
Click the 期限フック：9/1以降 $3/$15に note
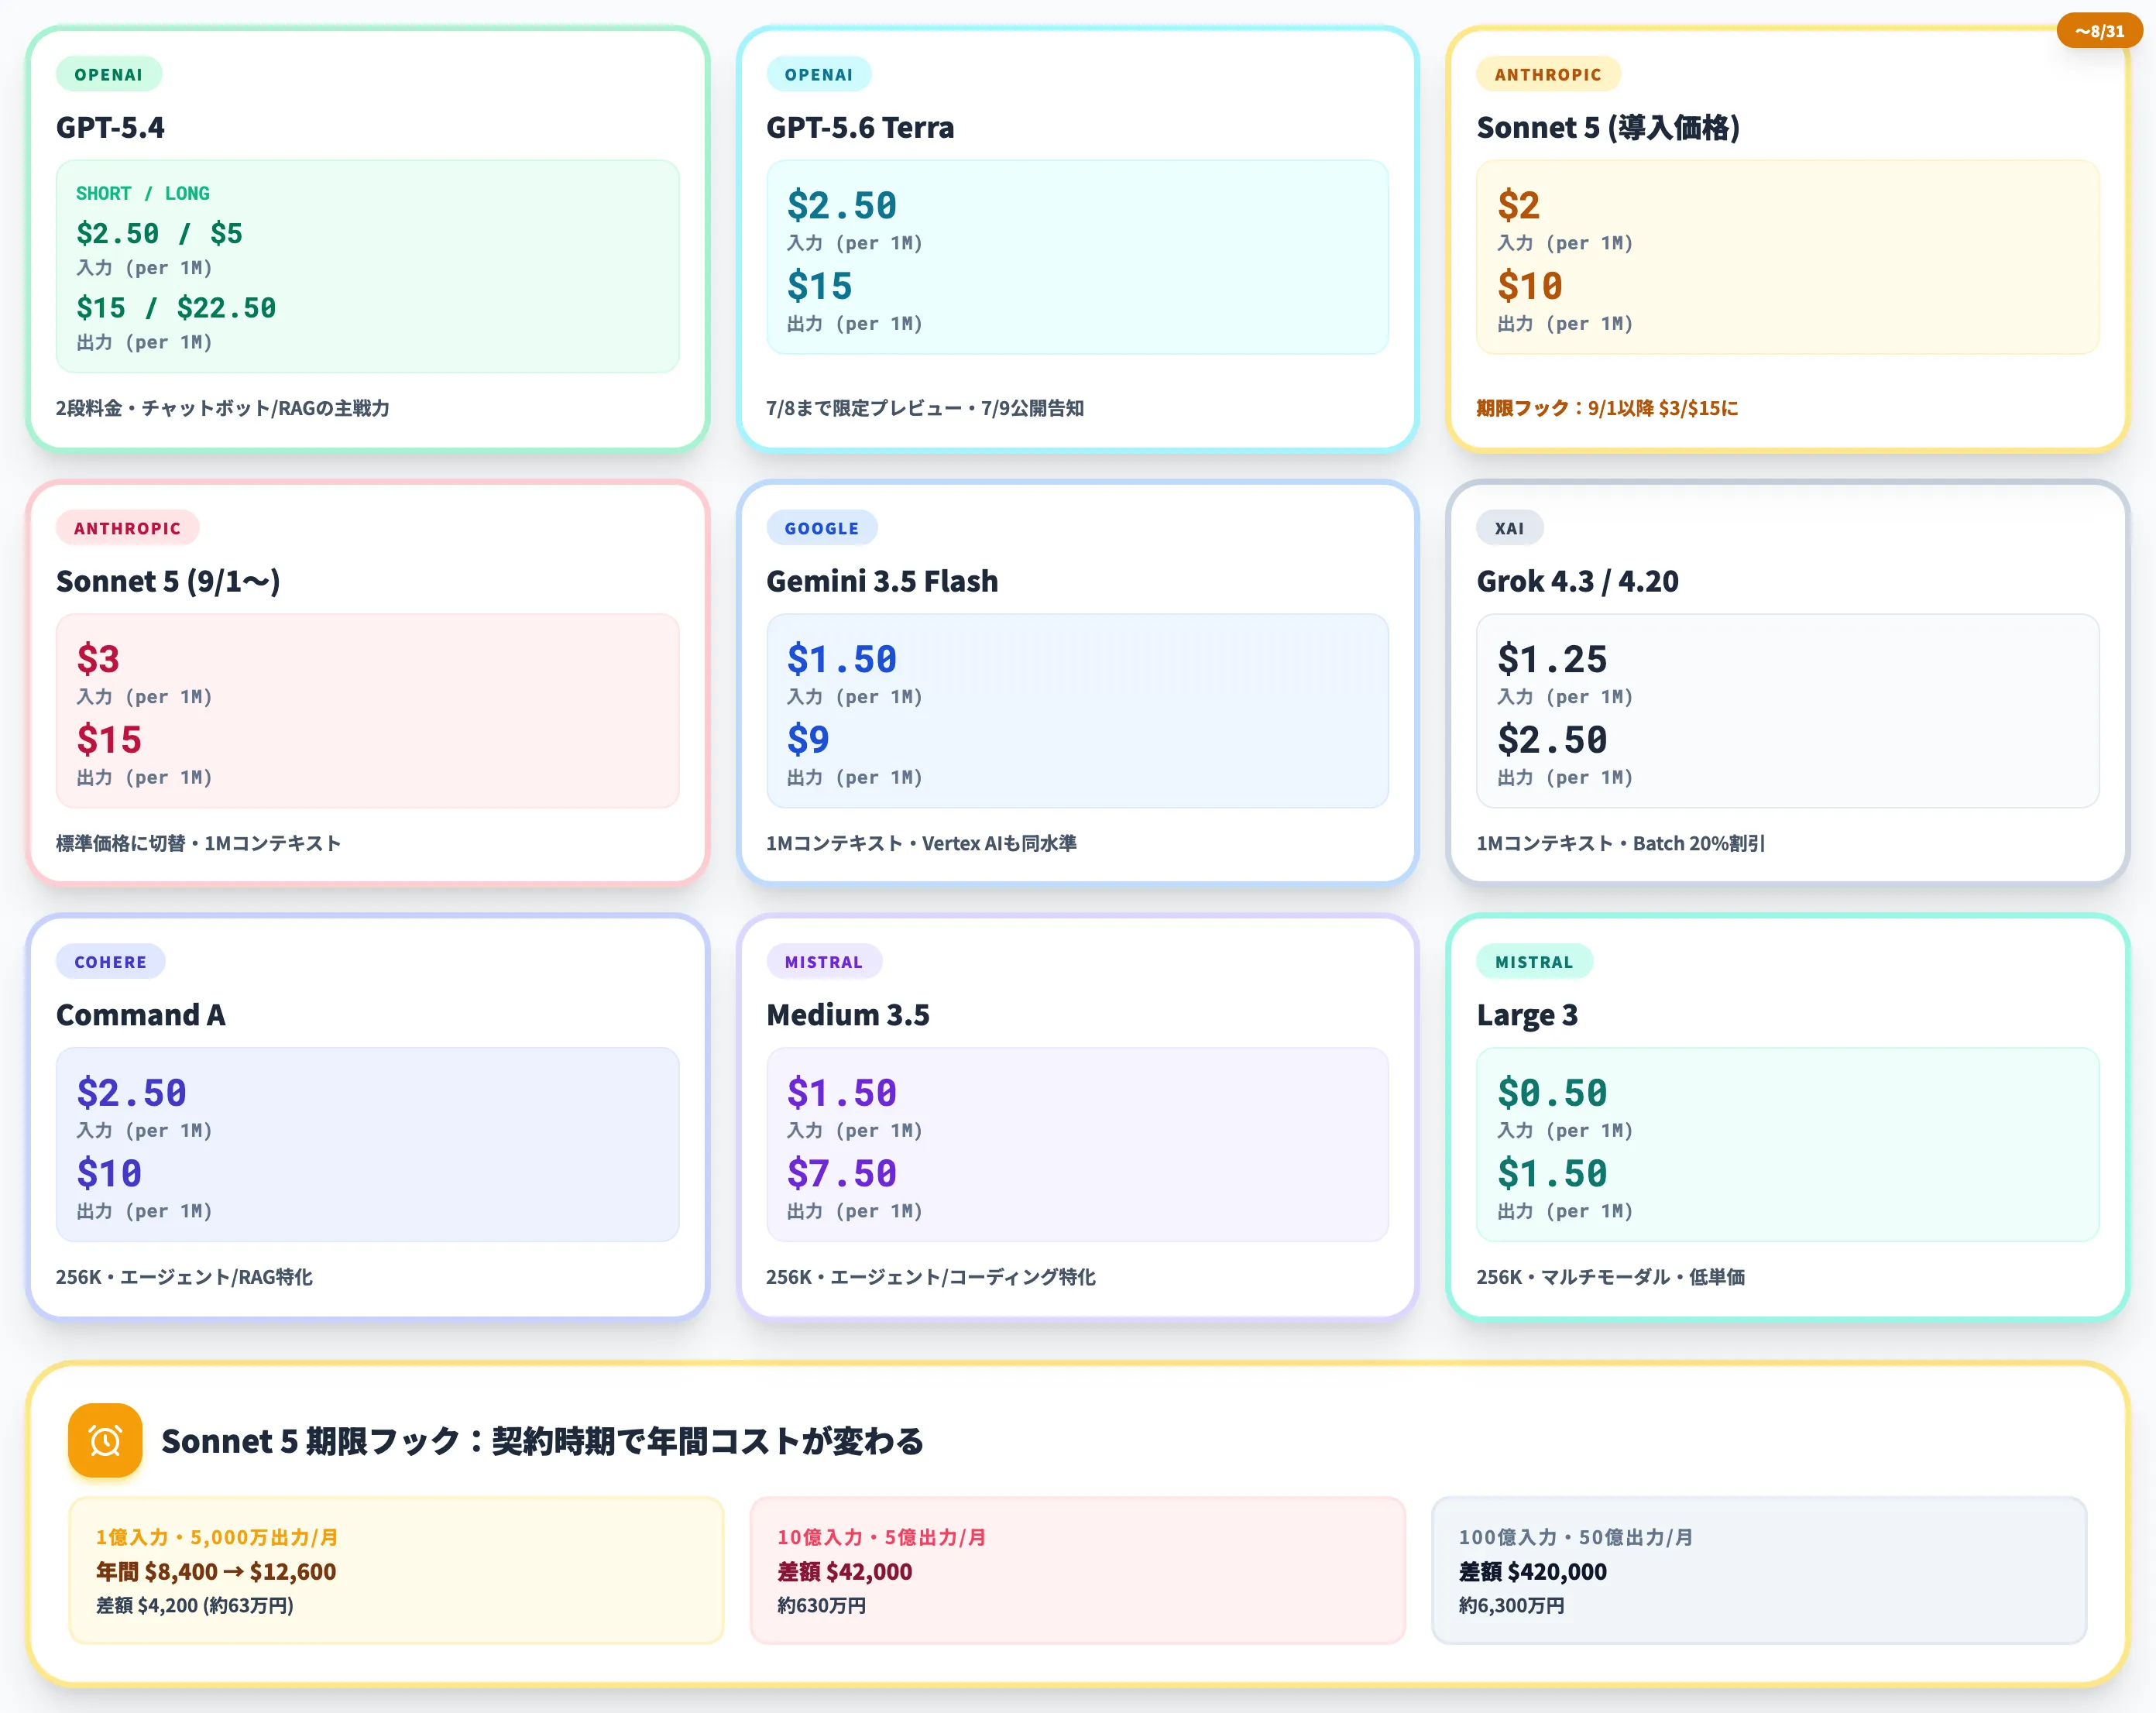[1607, 408]
